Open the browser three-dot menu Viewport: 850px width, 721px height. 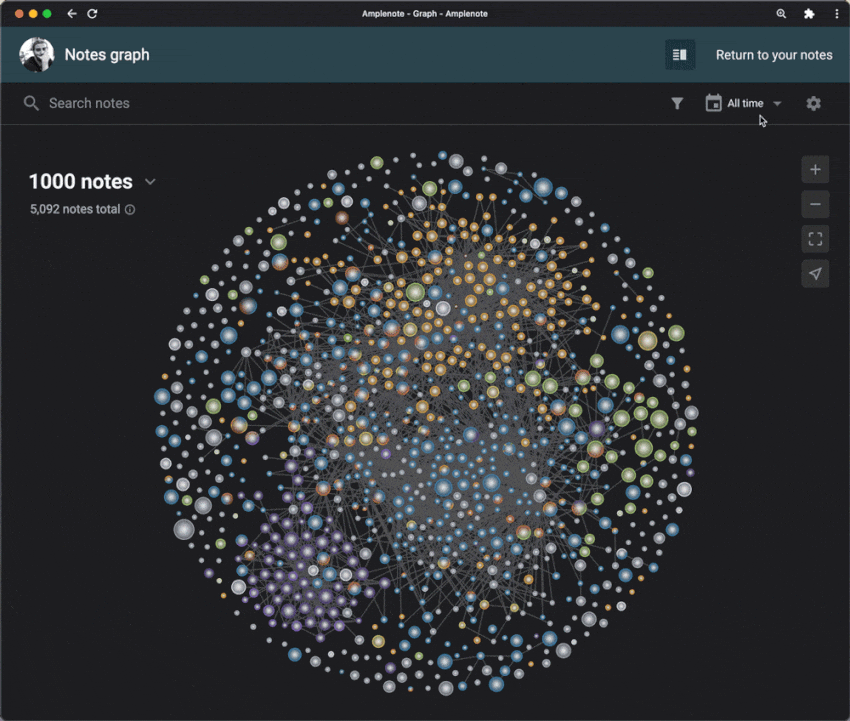coord(836,14)
